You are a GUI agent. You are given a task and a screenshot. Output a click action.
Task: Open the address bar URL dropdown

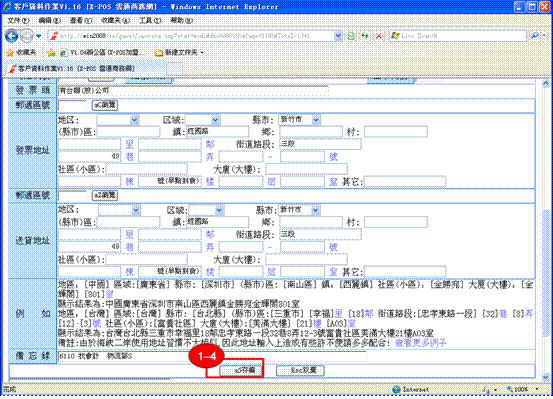point(338,36)
